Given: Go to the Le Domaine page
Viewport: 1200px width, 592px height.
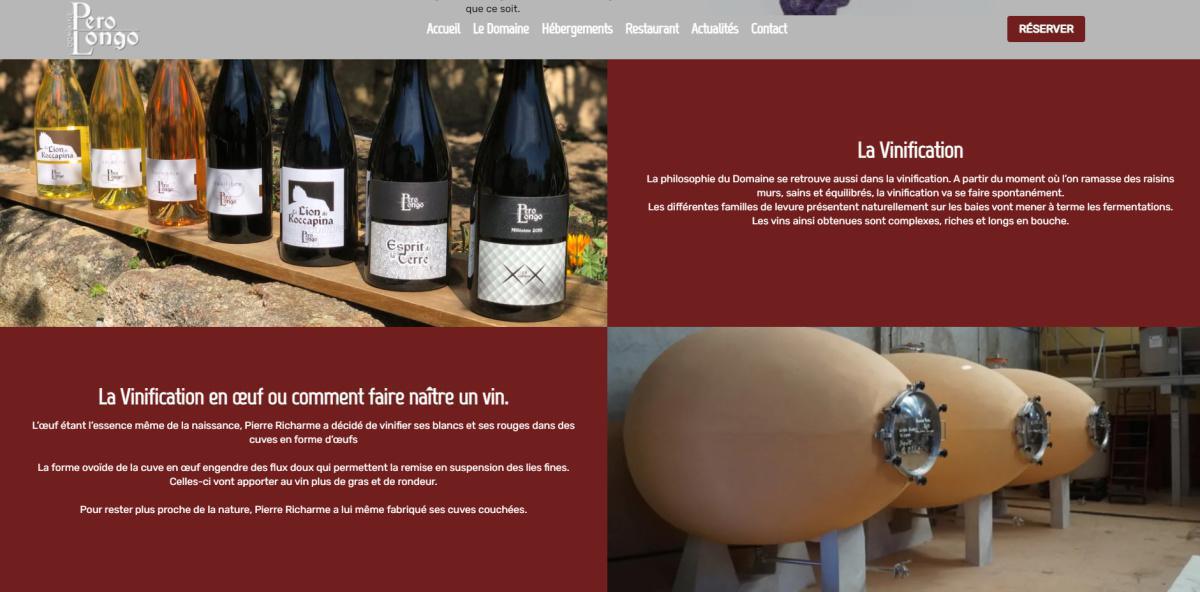Looking at the screenshot, I should click(x=501, y=29).
